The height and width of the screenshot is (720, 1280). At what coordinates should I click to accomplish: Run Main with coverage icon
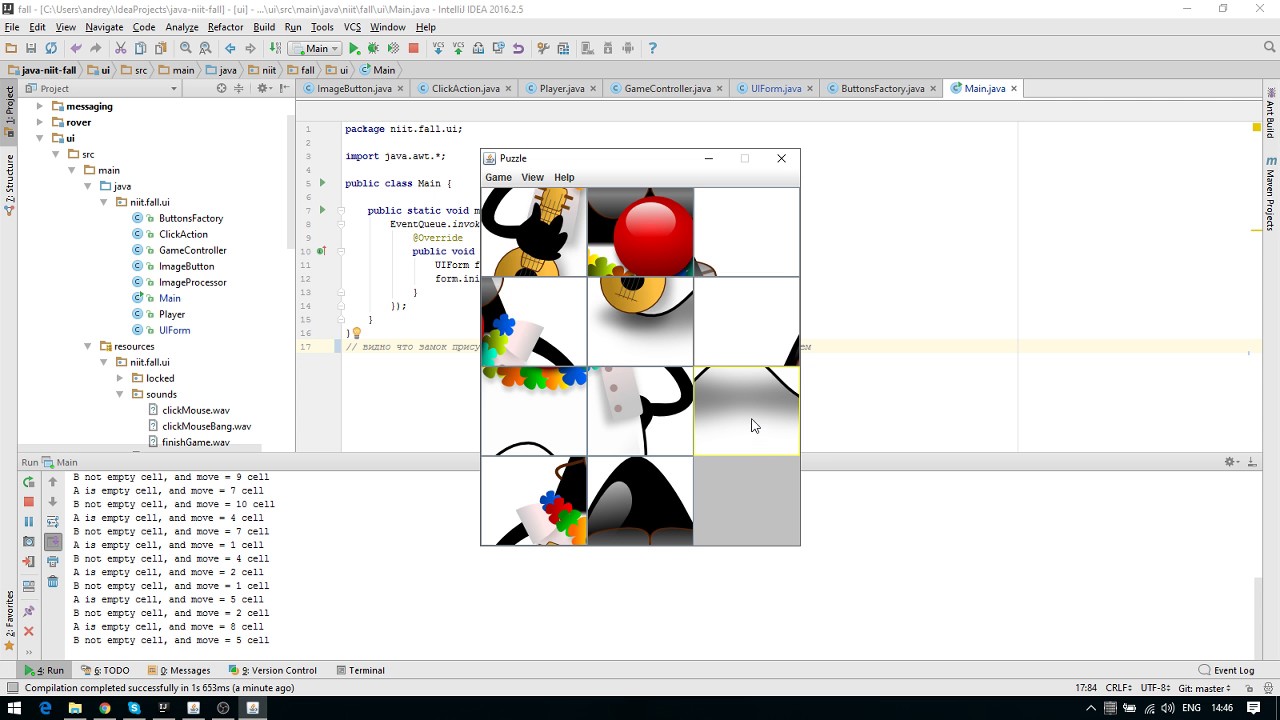[x=394, y=48]
